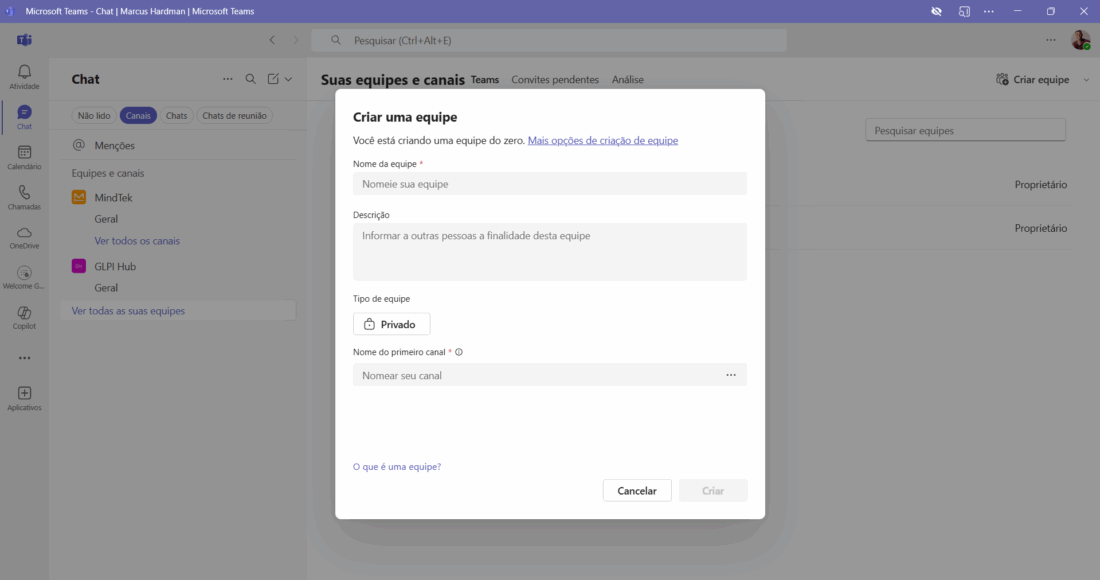The height and width of the screenshot is (580, 1100).
Task: Focus the Descrição text area
Action: 550,252
